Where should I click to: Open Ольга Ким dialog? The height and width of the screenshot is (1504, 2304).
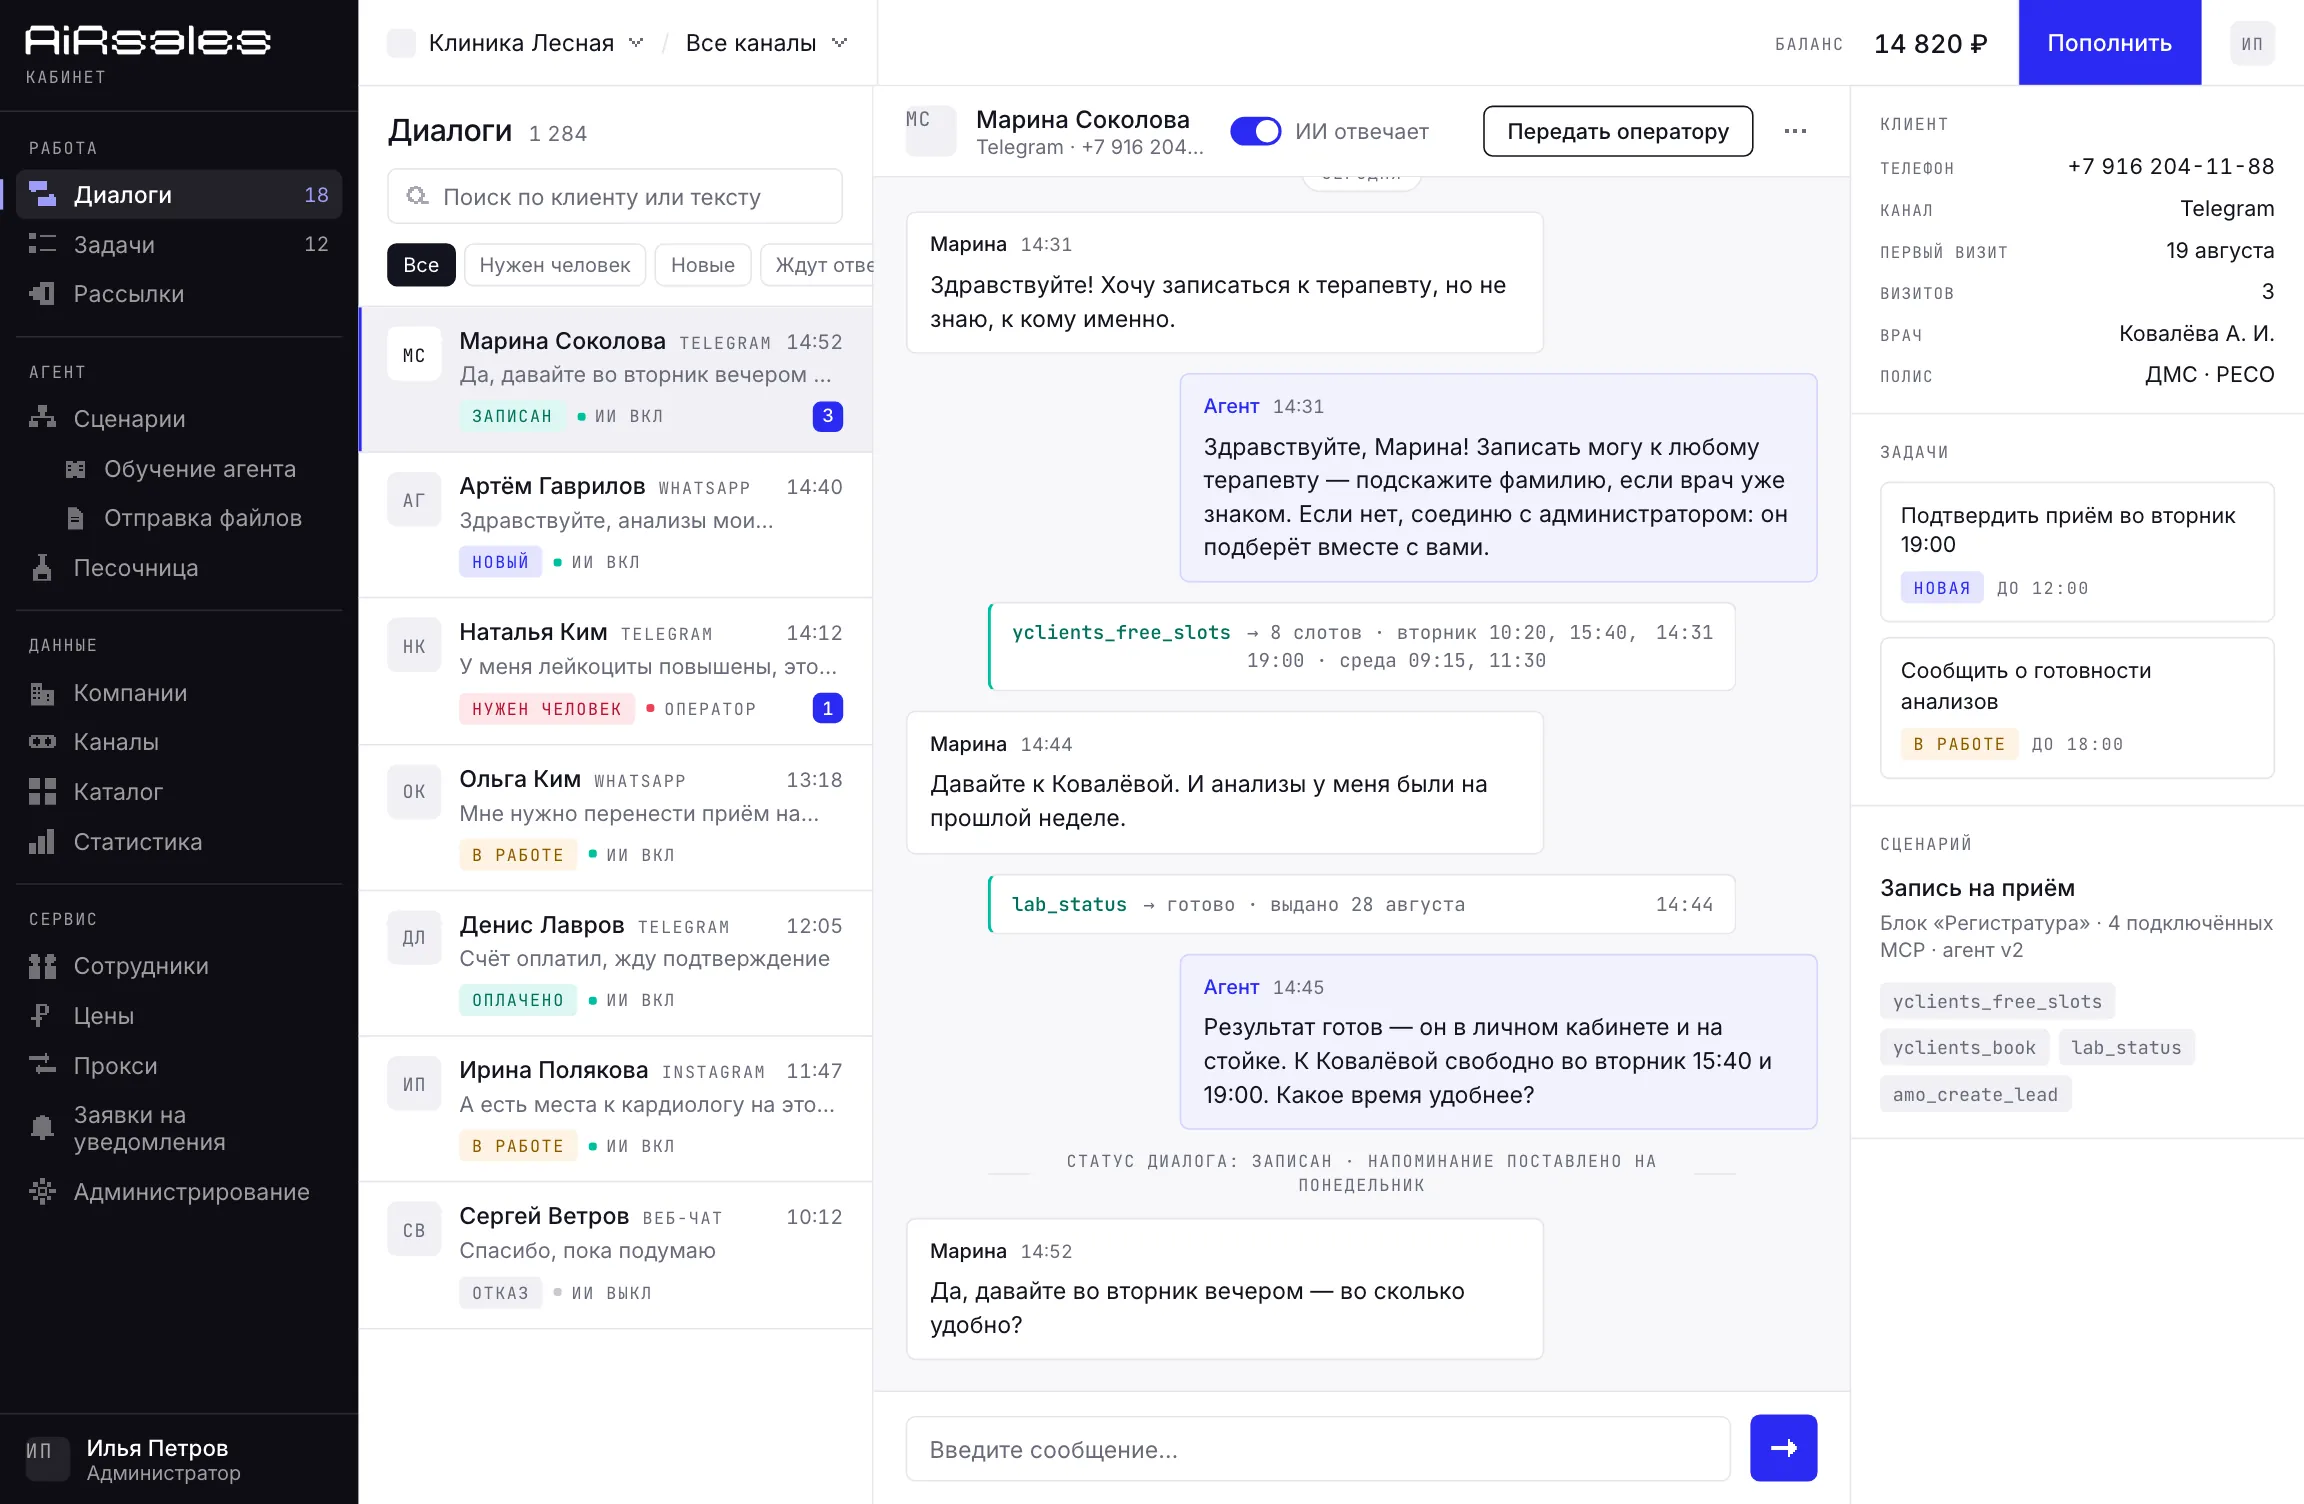615,818
